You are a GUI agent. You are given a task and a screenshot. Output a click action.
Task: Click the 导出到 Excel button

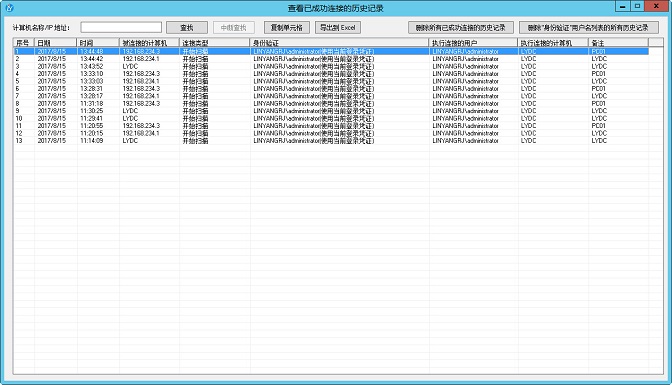(338, 27)
